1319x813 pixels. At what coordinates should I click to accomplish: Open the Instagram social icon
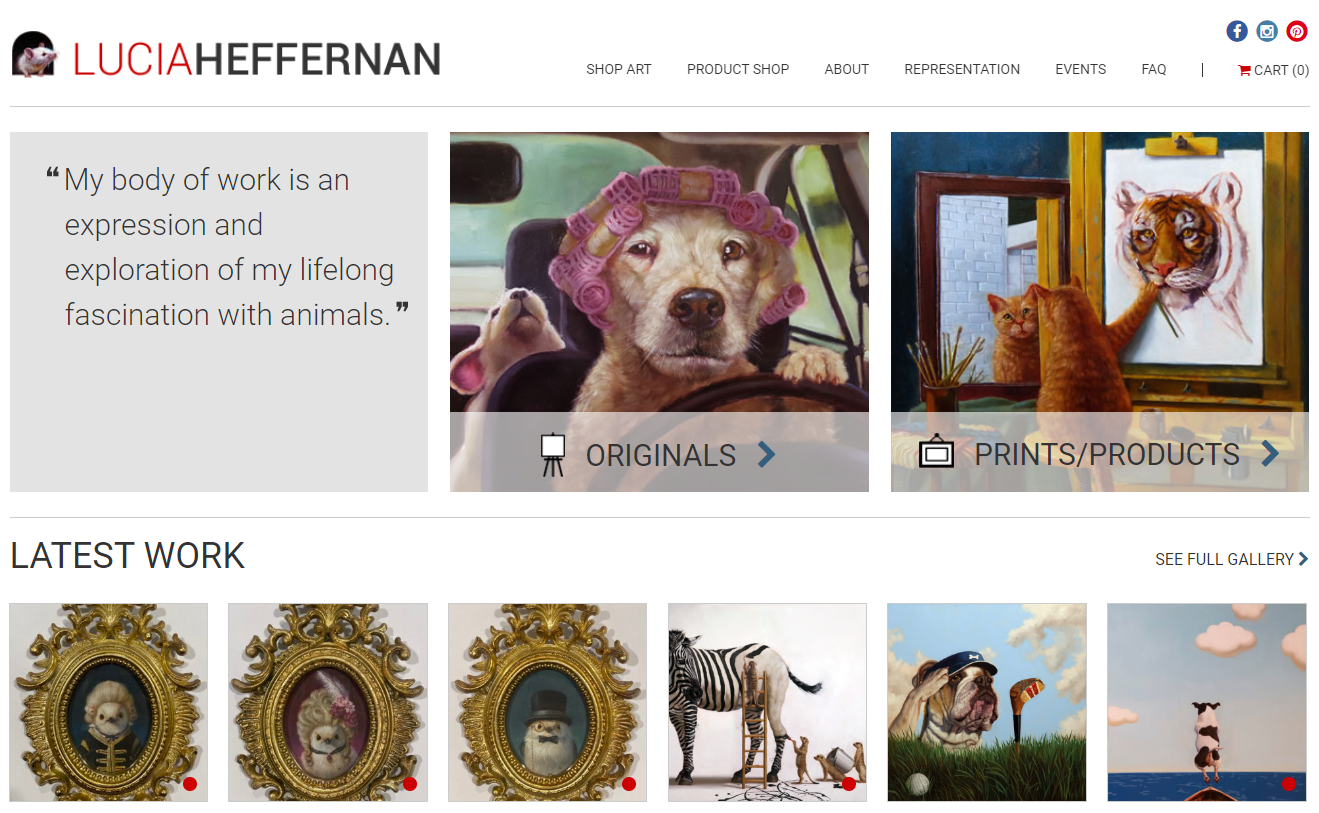tap(1267, 31)
